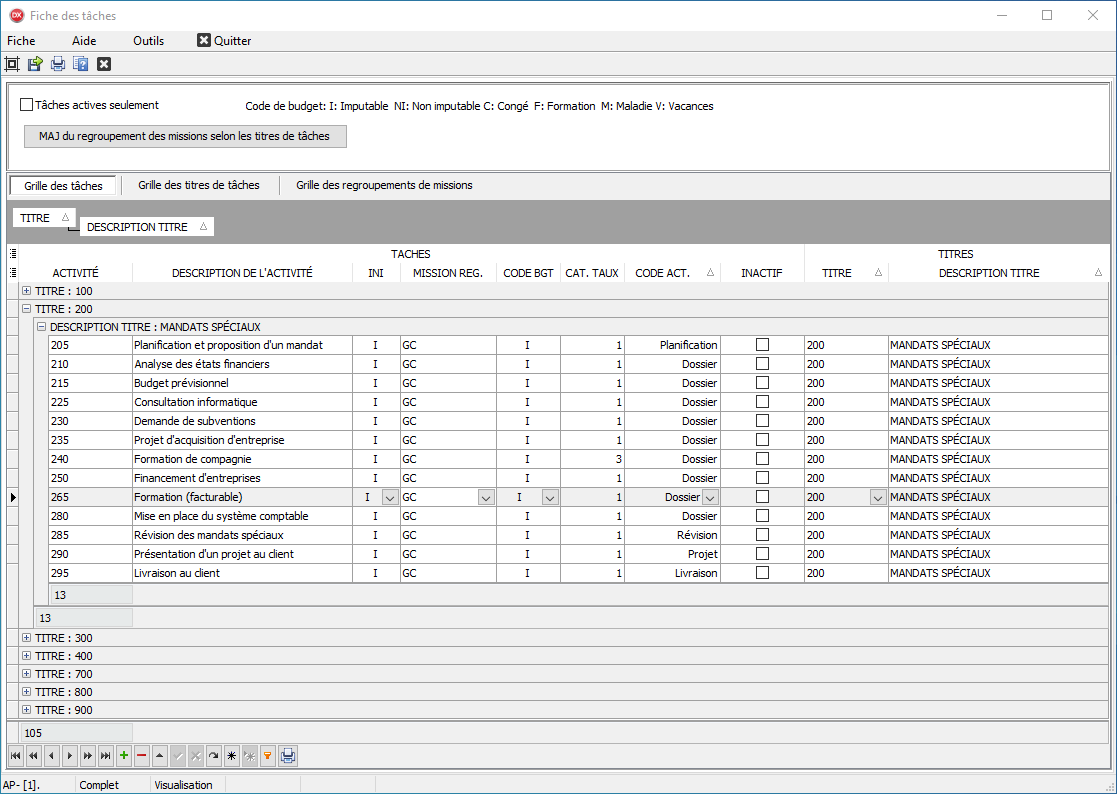The image size is (1117, 794).
Task: Open the orange filter icon in the navigator
Action: pyautogui.click(x=268, y=756)
